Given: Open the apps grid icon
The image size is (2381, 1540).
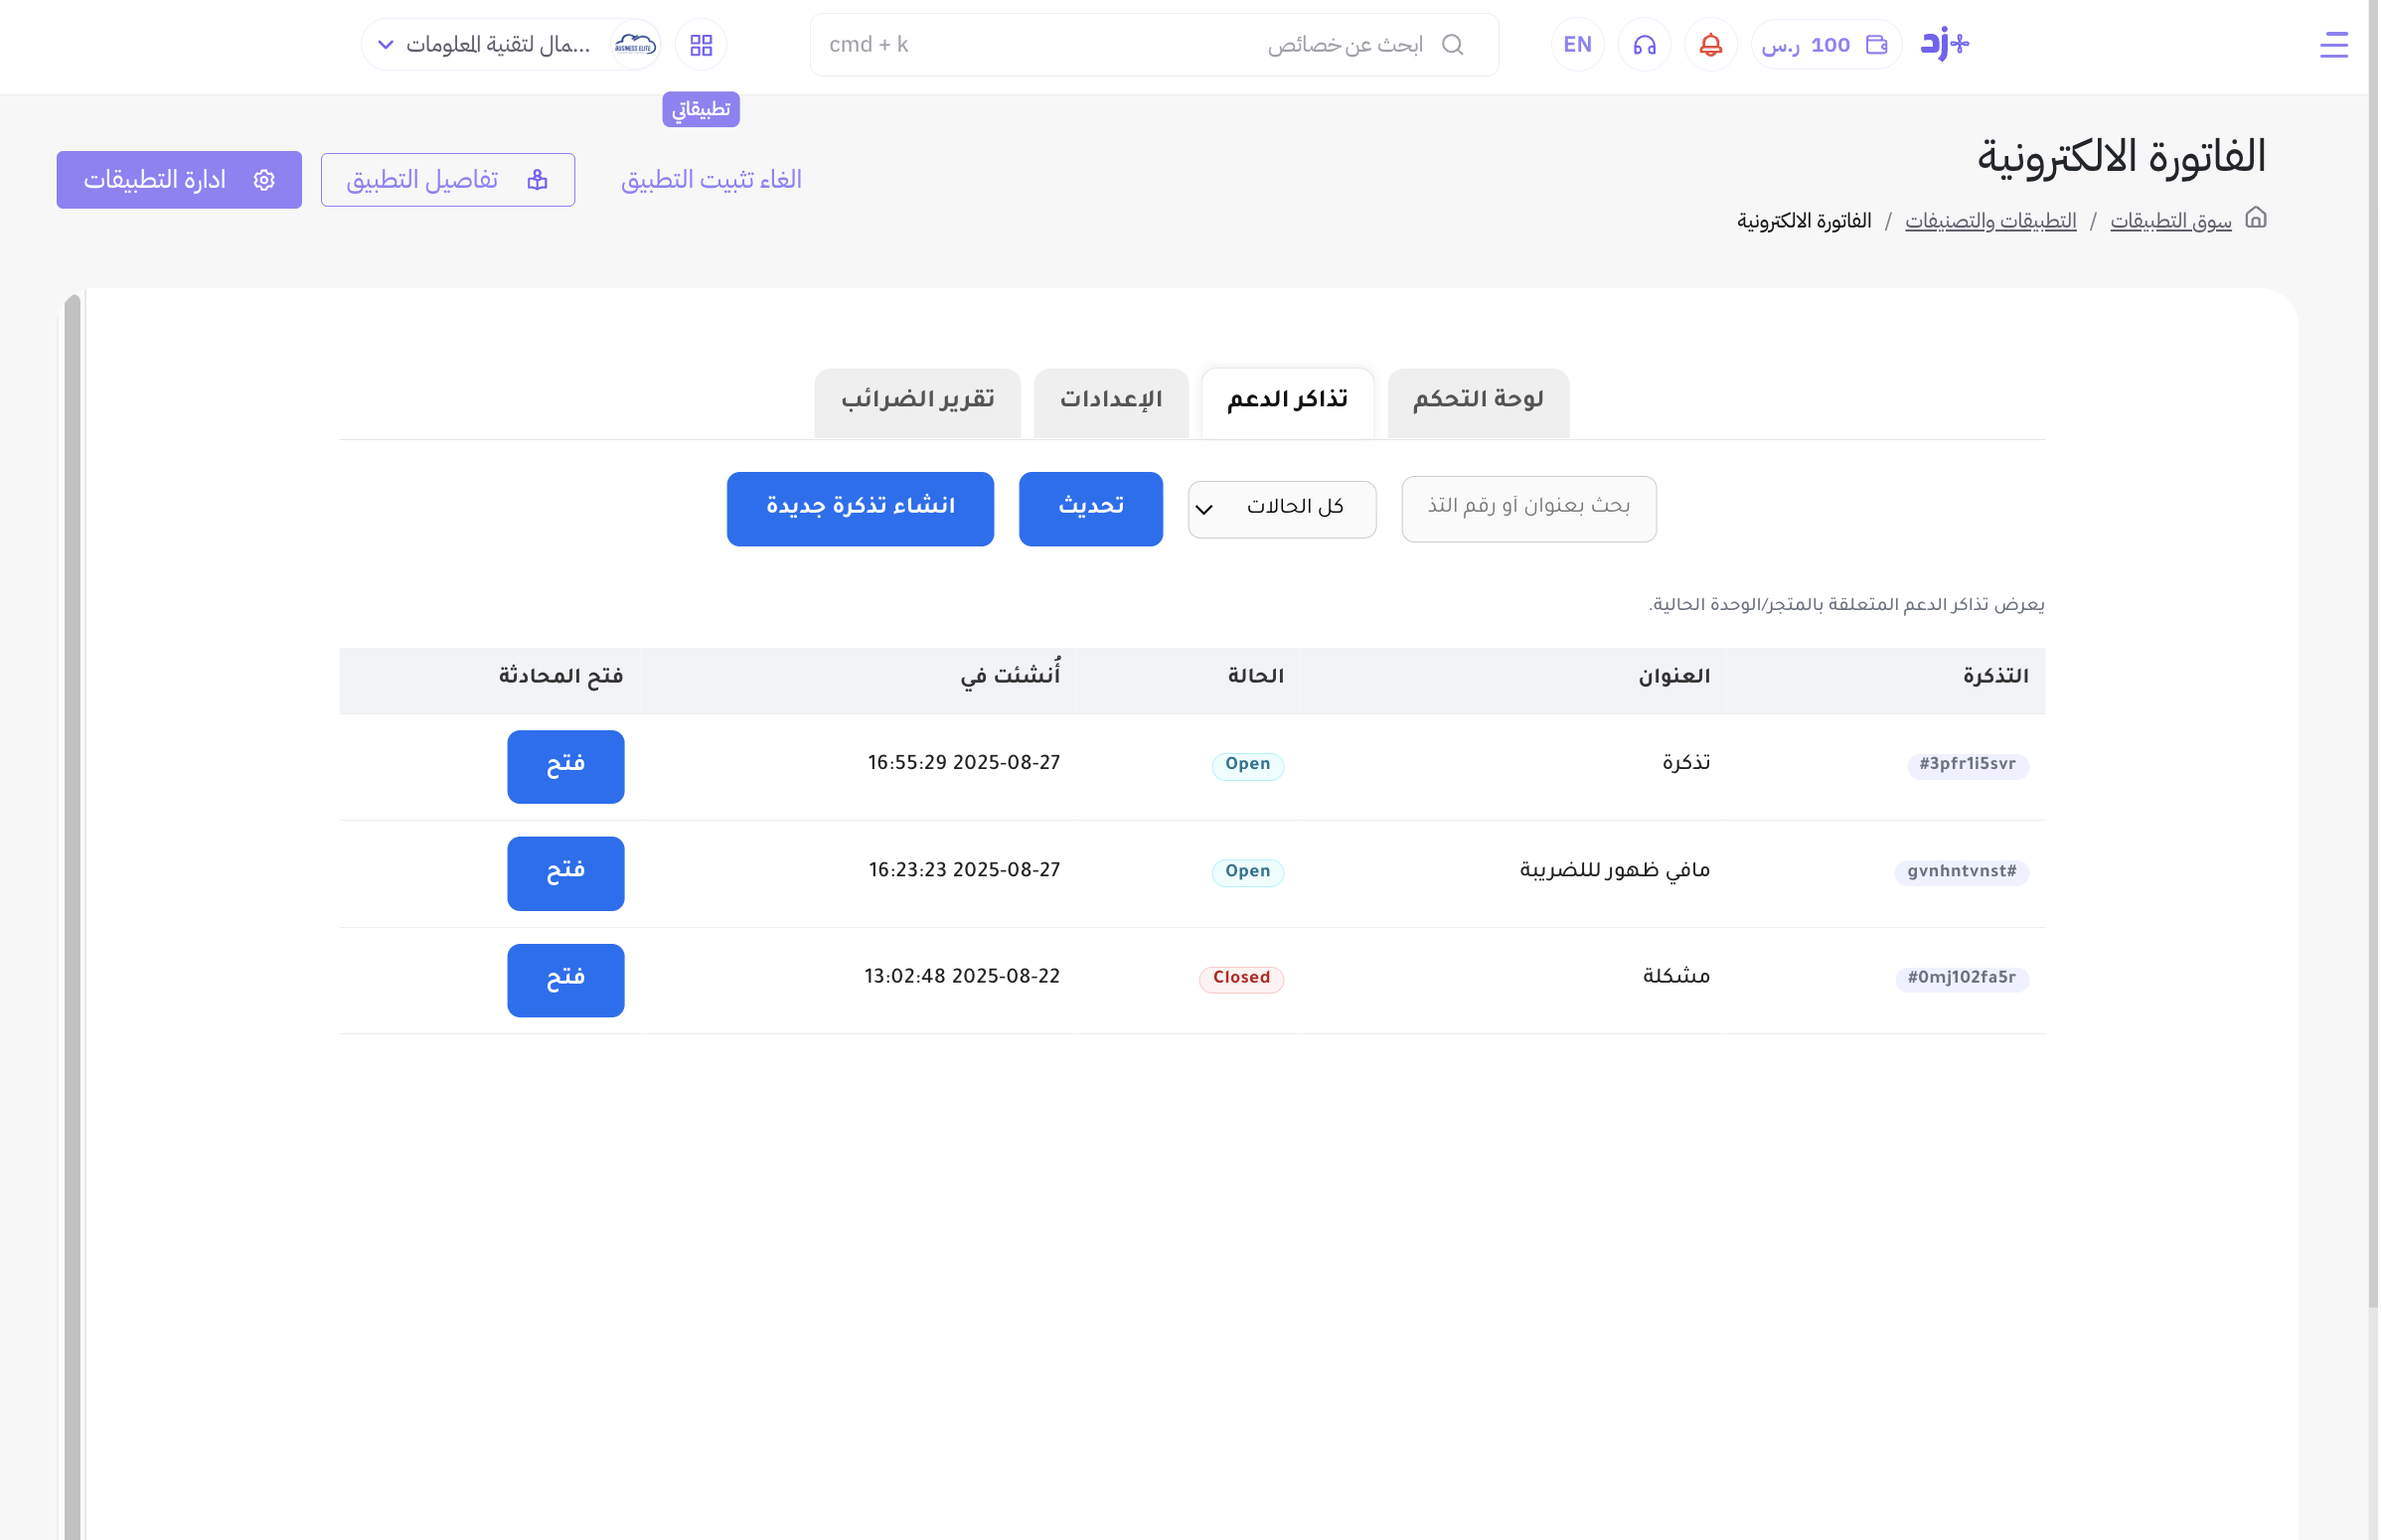Looking at the screenshot, I should click(x=701, y=45).
